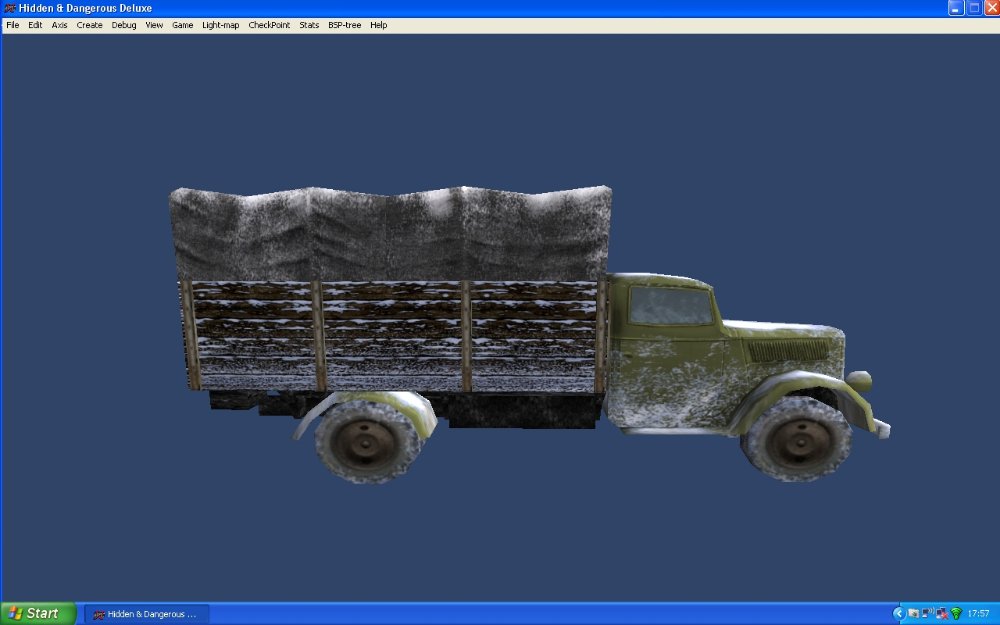The height and width of the screenshot is (625, 1000).
Task: Open the Create menu
Action: tap(89, 25)
